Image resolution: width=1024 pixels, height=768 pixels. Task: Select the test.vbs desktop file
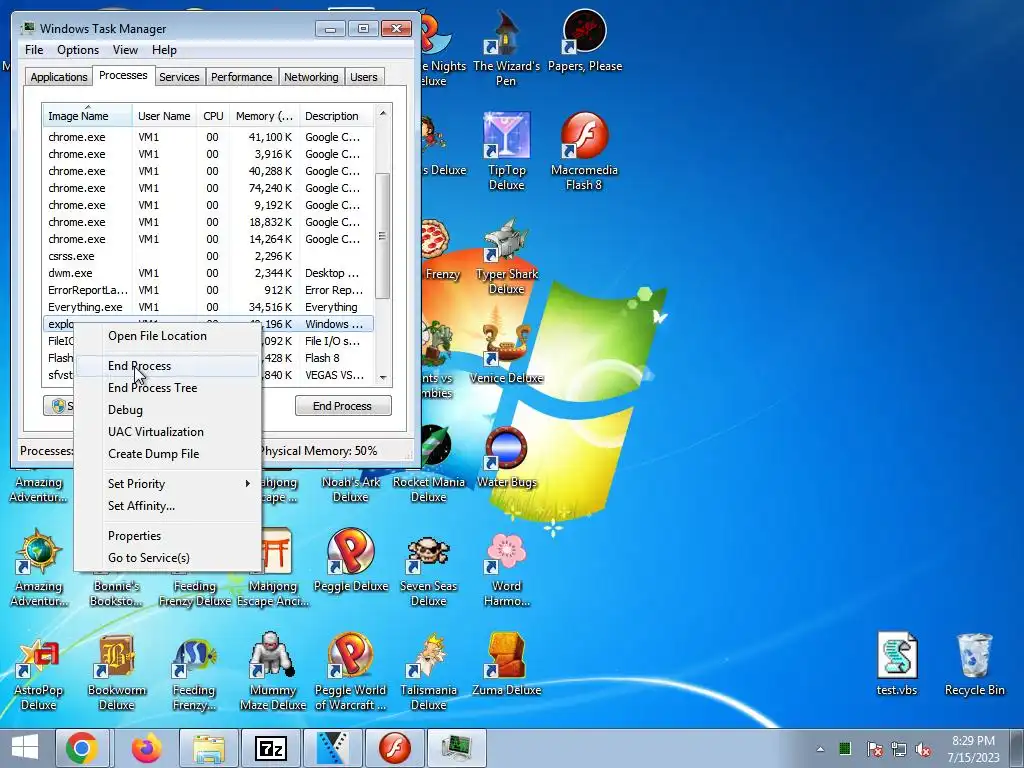897,665
